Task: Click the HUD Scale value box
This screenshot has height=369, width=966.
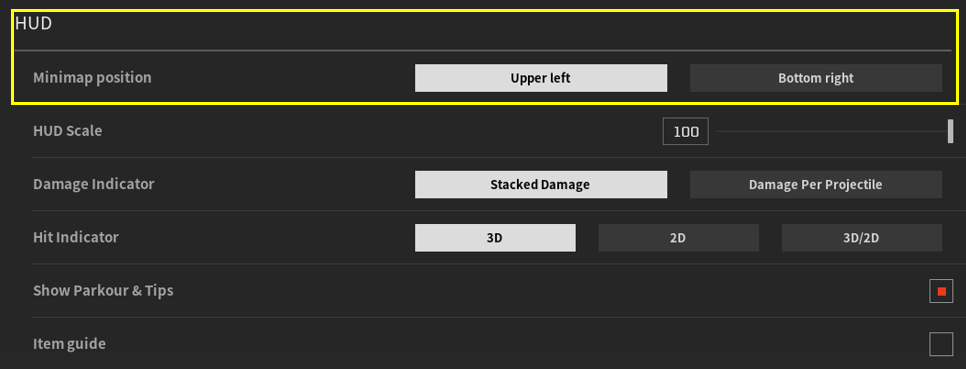Action: (686, 131)
